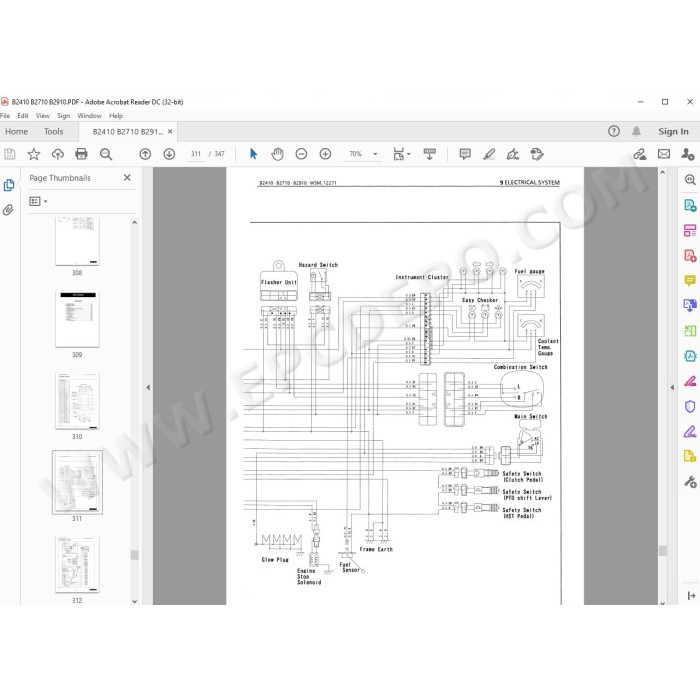Open the Window menu

(x=89, y=116)
